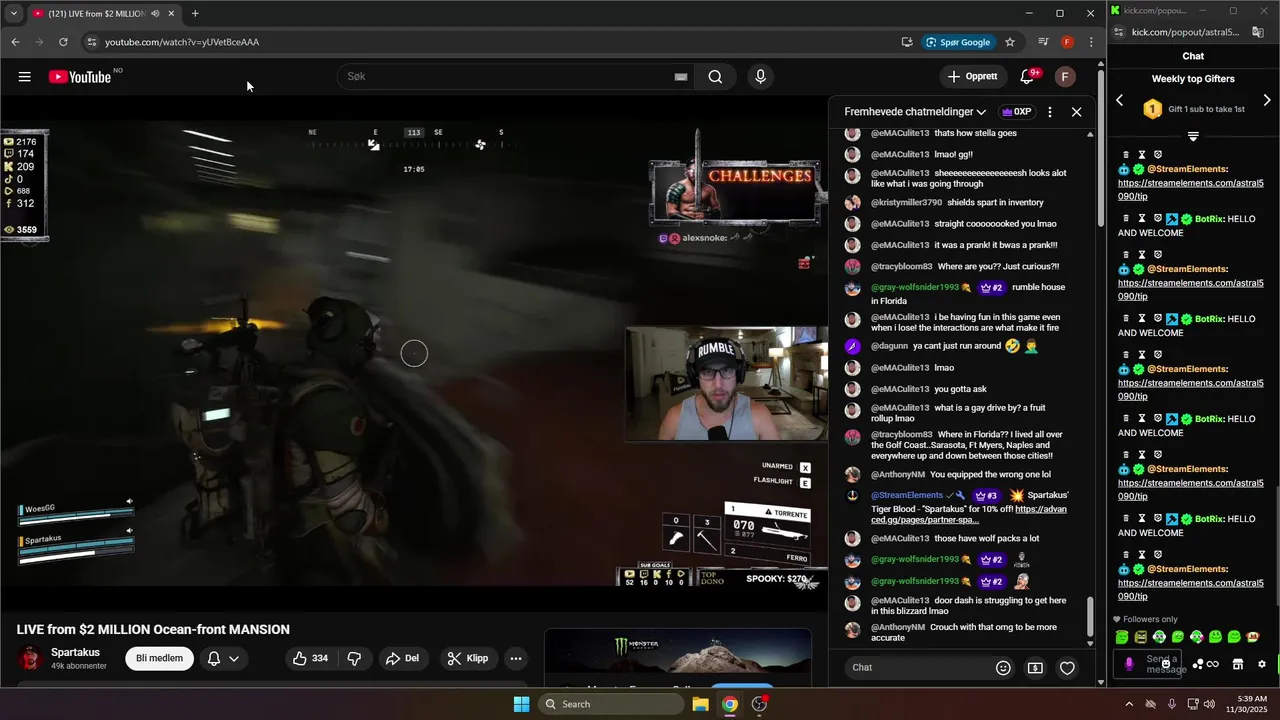
Task: Mute the tab via speaker icon
Action: [155, 14]
